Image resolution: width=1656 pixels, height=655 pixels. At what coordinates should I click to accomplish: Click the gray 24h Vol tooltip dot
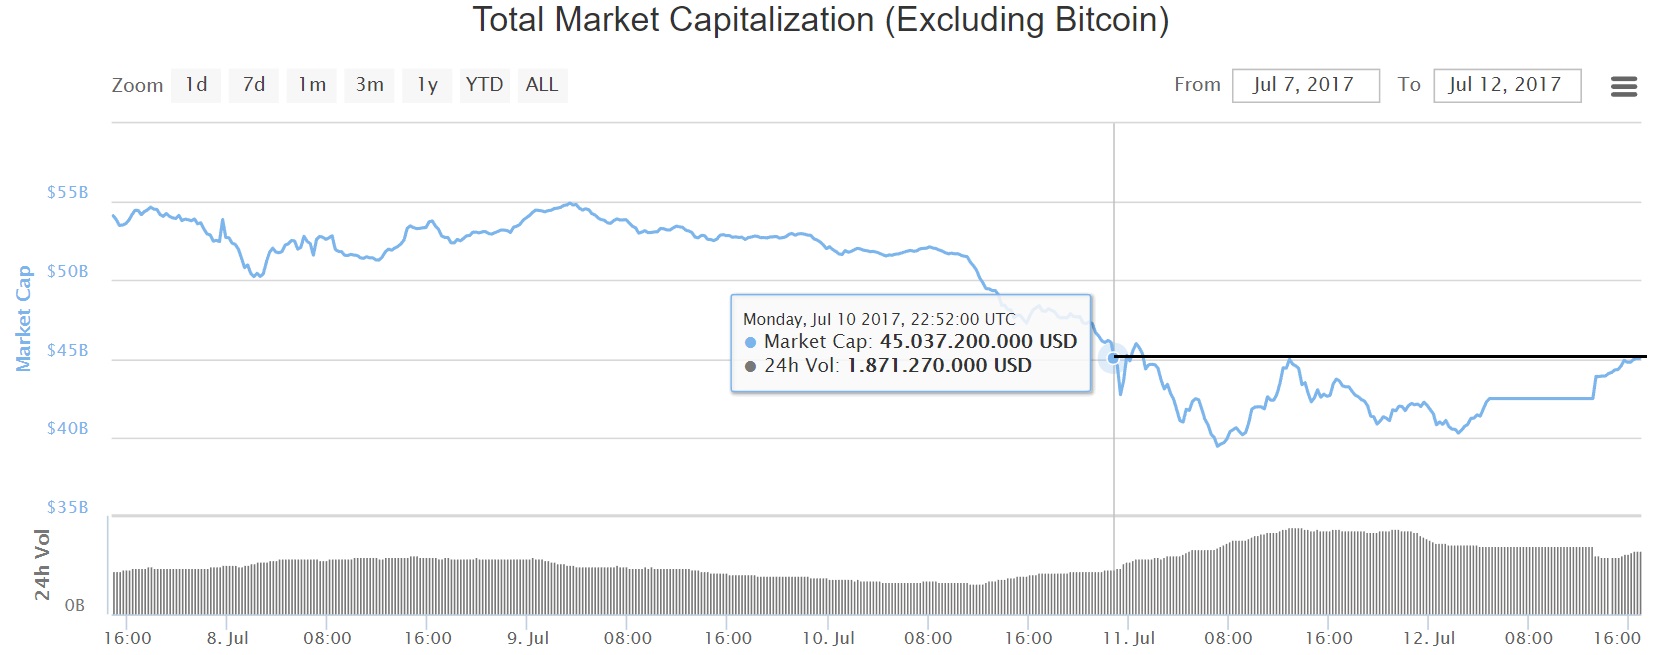(x=751, y=366)
